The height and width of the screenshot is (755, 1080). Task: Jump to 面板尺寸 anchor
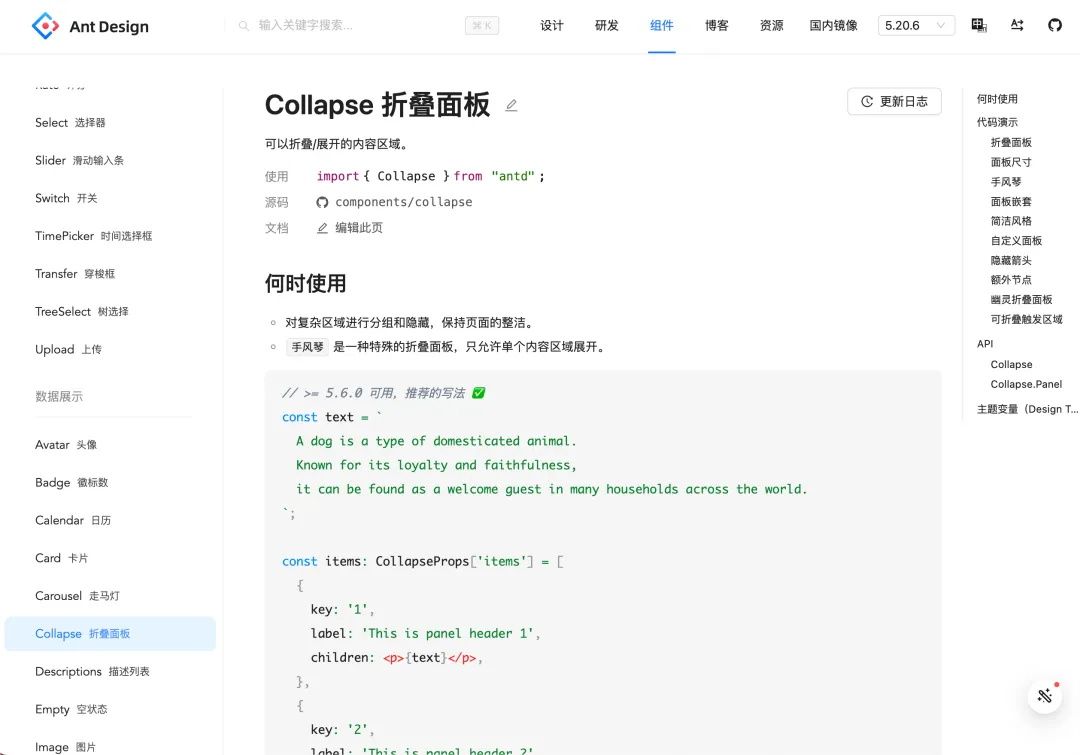[x=1011, y=163]
